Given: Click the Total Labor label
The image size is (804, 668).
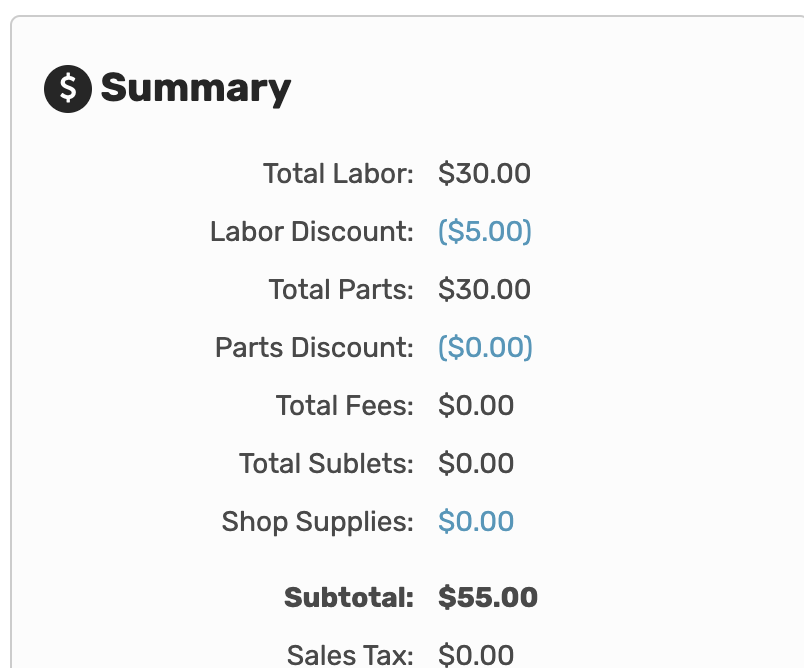Looking at the screenshot, I should point(338,173).
